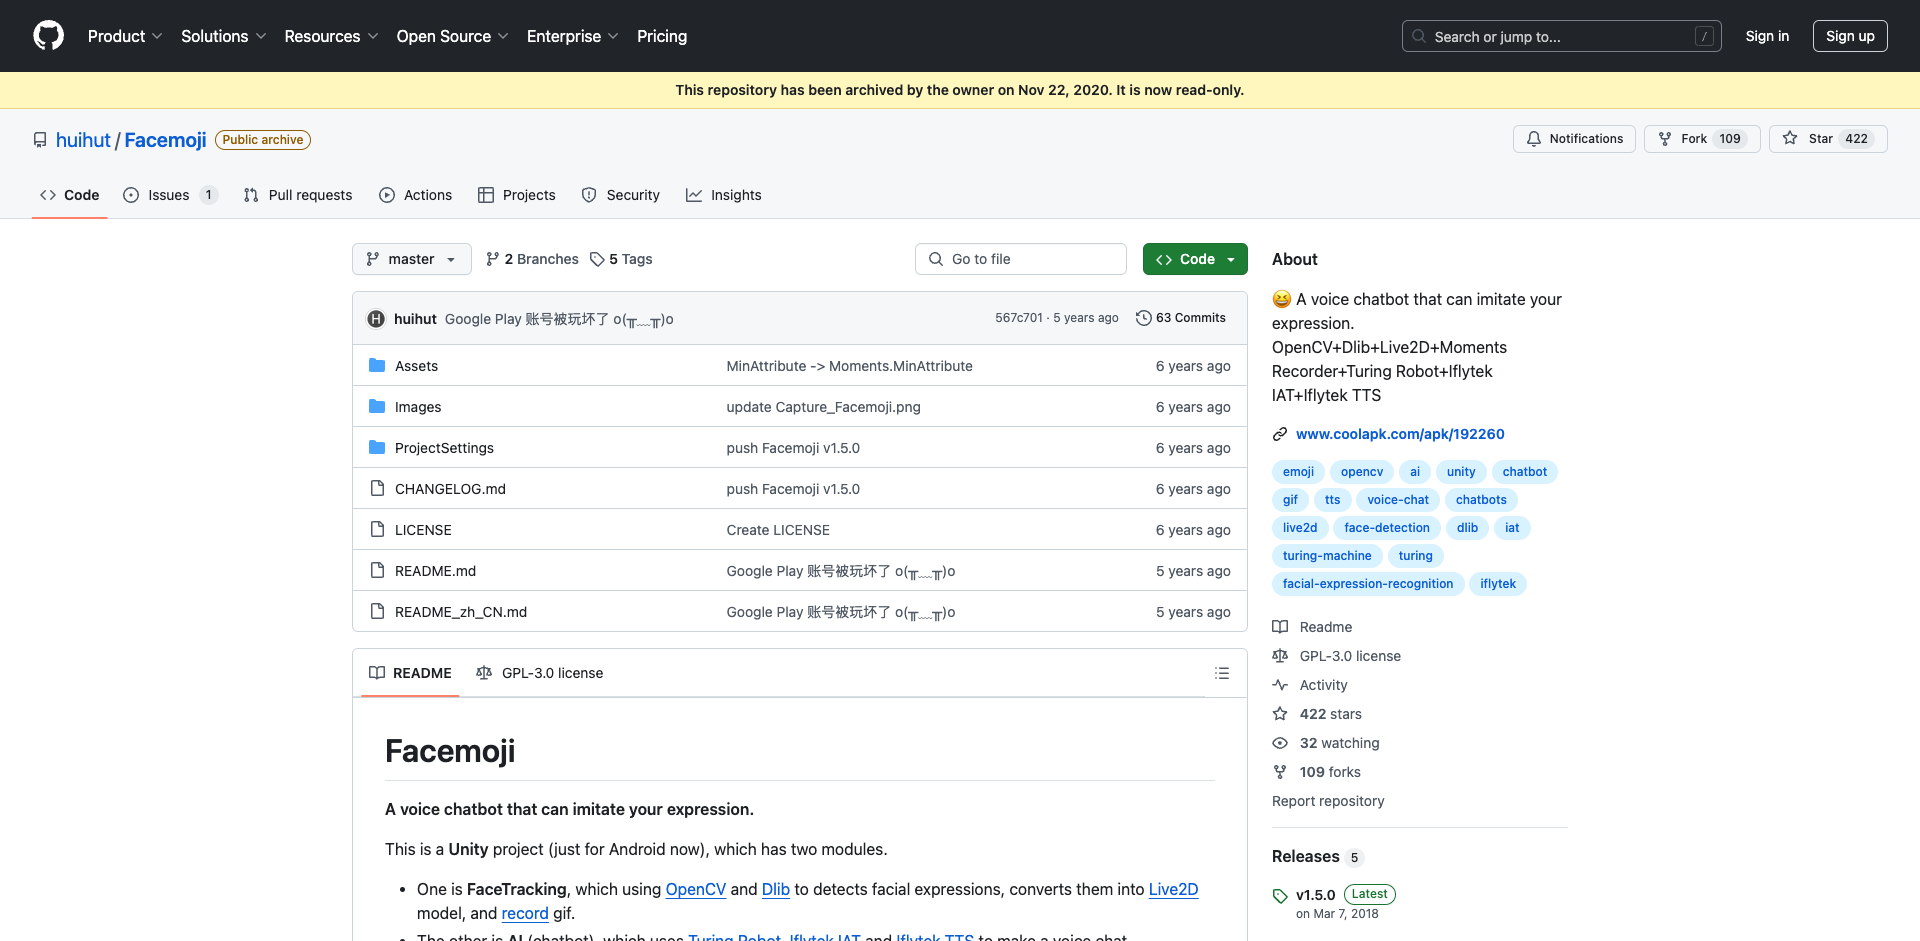Select the GPL-3.0 license tab
This screenshot has width=1920, height=941.
tap(540, 673)
